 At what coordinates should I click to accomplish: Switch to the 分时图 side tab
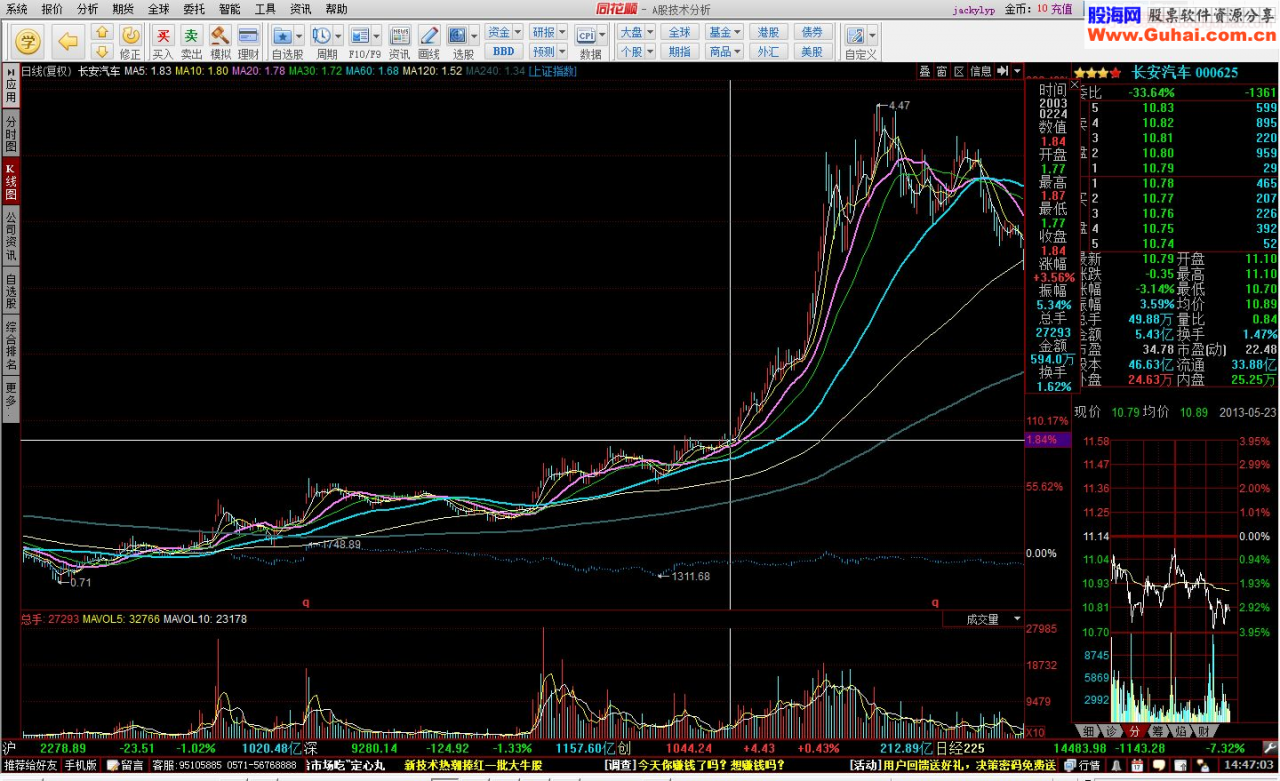(10, 132)
